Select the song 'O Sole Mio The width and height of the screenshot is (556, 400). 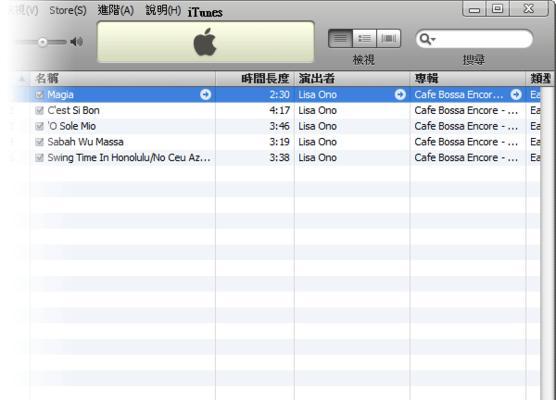click(72, 126)
